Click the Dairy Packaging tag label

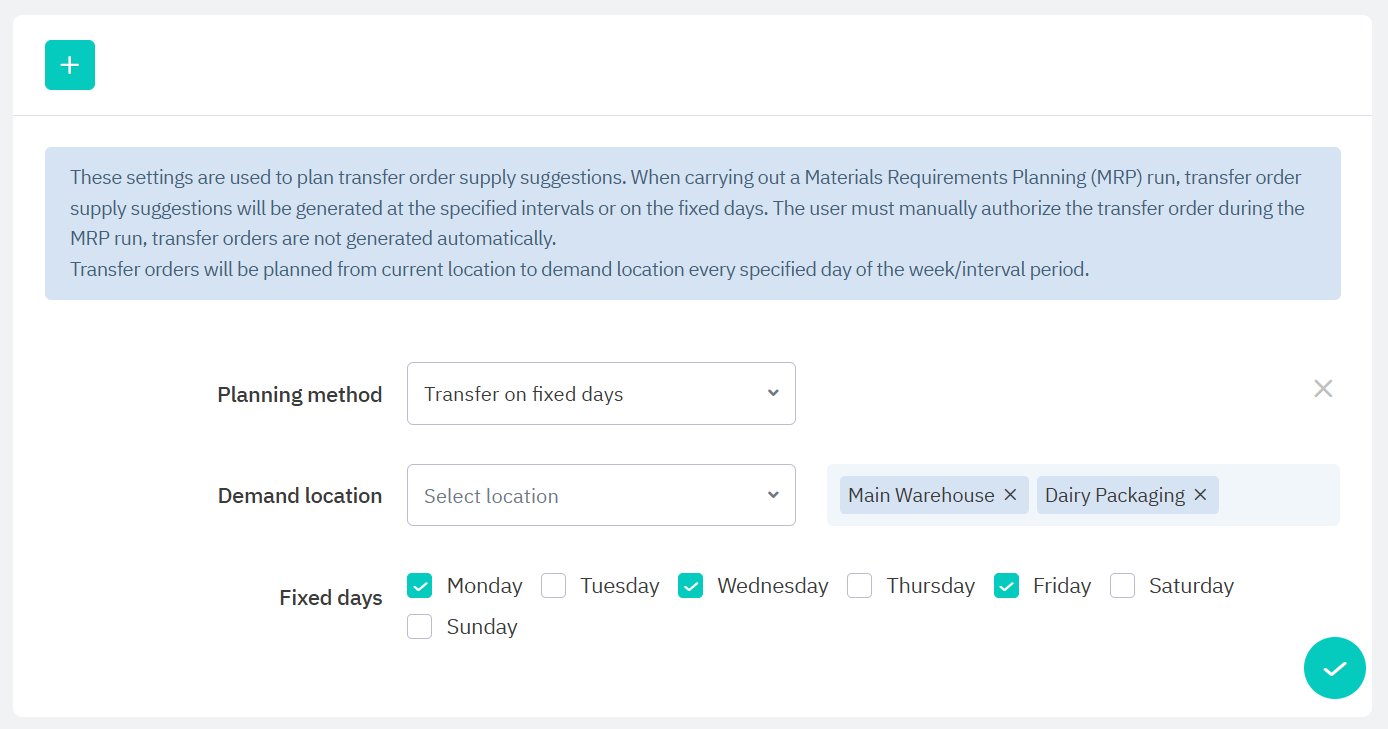[1114, 495]
